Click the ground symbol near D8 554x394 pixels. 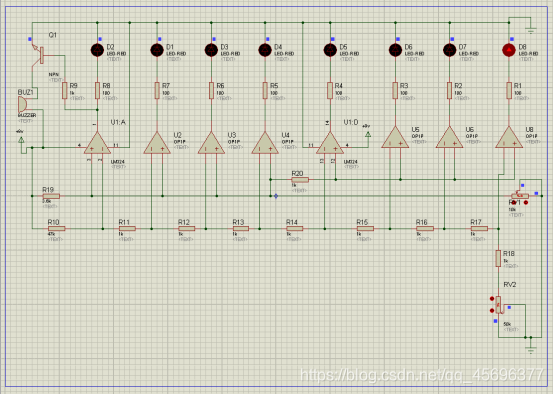(x=531, y=30)
